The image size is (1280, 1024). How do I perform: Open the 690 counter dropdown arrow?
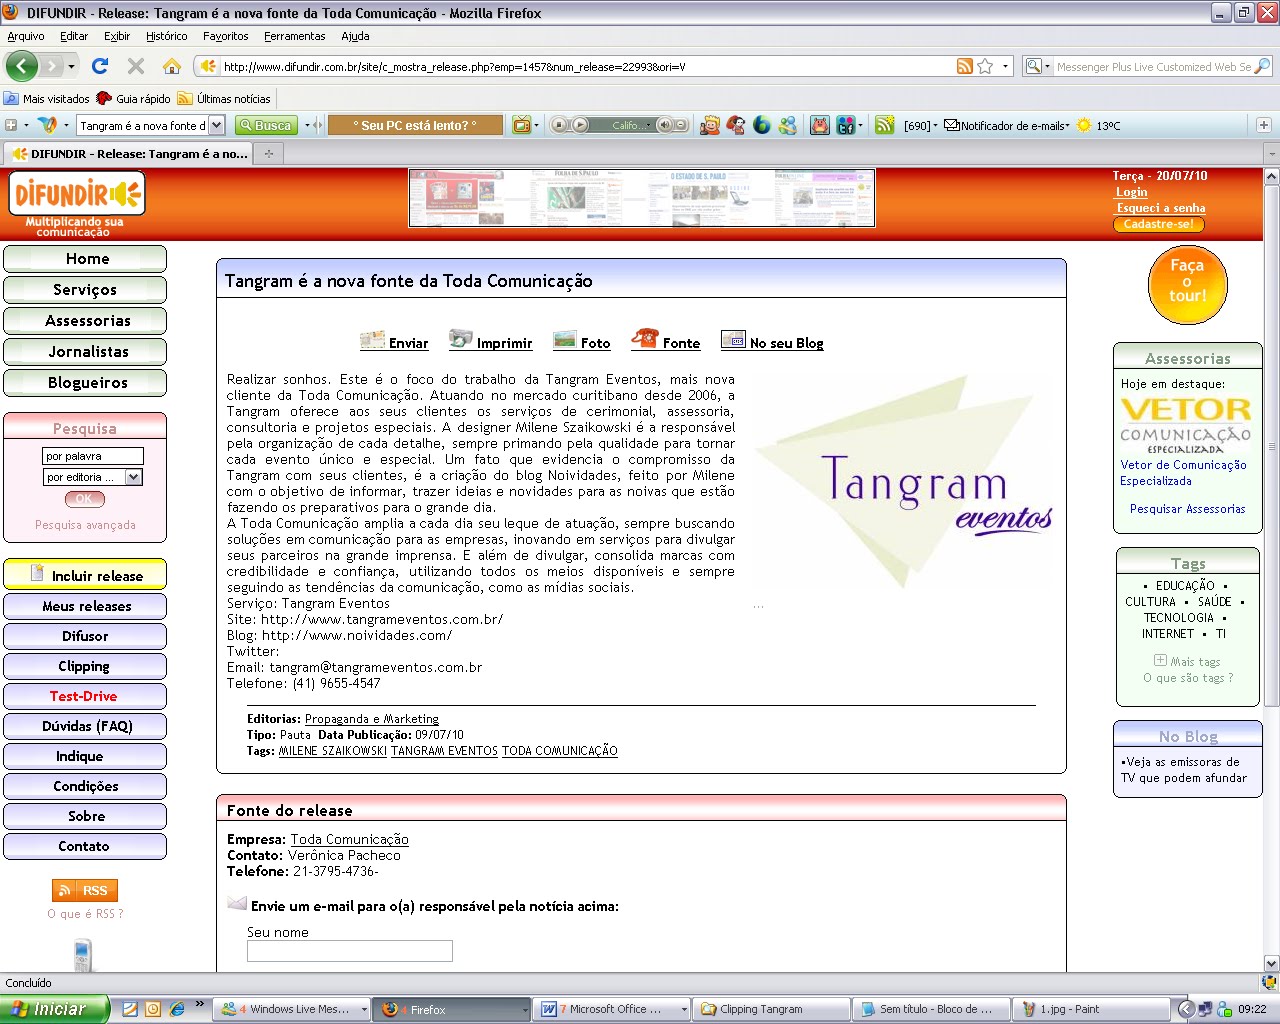(x=935, y=125)
